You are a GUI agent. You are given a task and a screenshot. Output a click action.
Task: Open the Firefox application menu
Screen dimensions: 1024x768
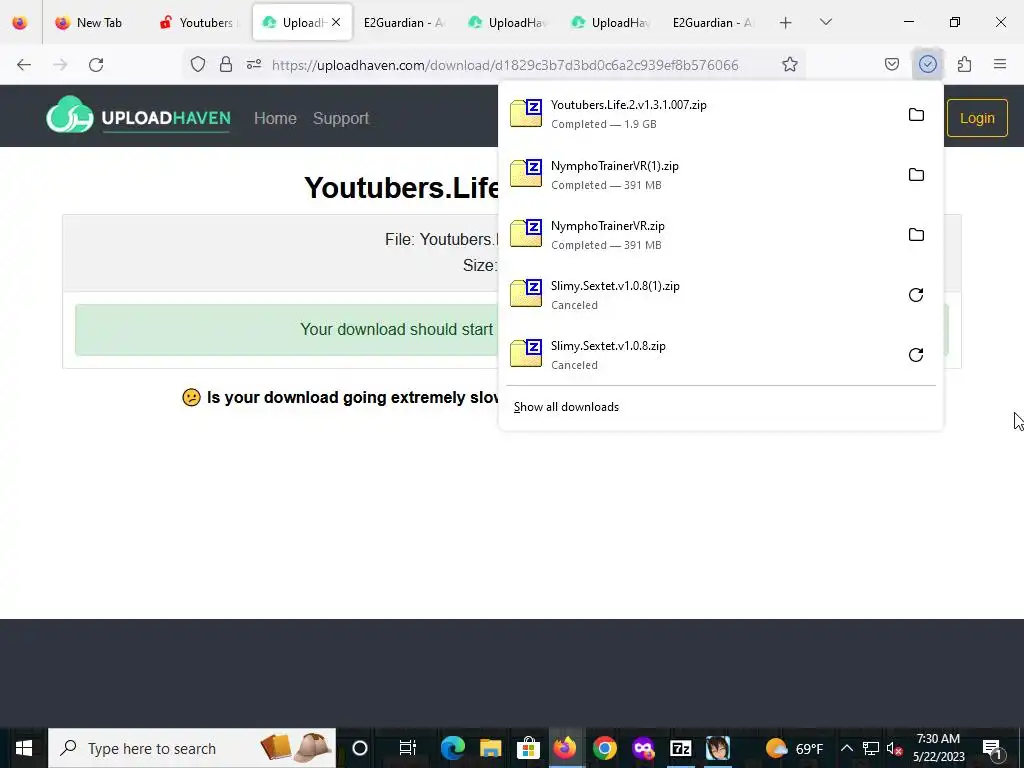(1000, 64)
